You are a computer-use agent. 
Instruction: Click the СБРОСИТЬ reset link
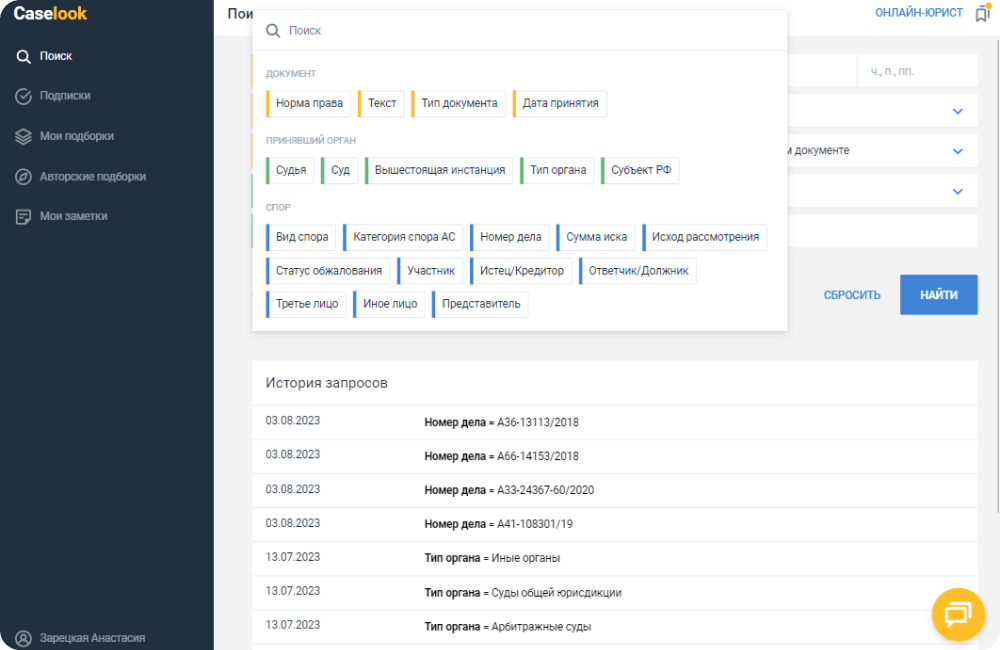point(852,295)
